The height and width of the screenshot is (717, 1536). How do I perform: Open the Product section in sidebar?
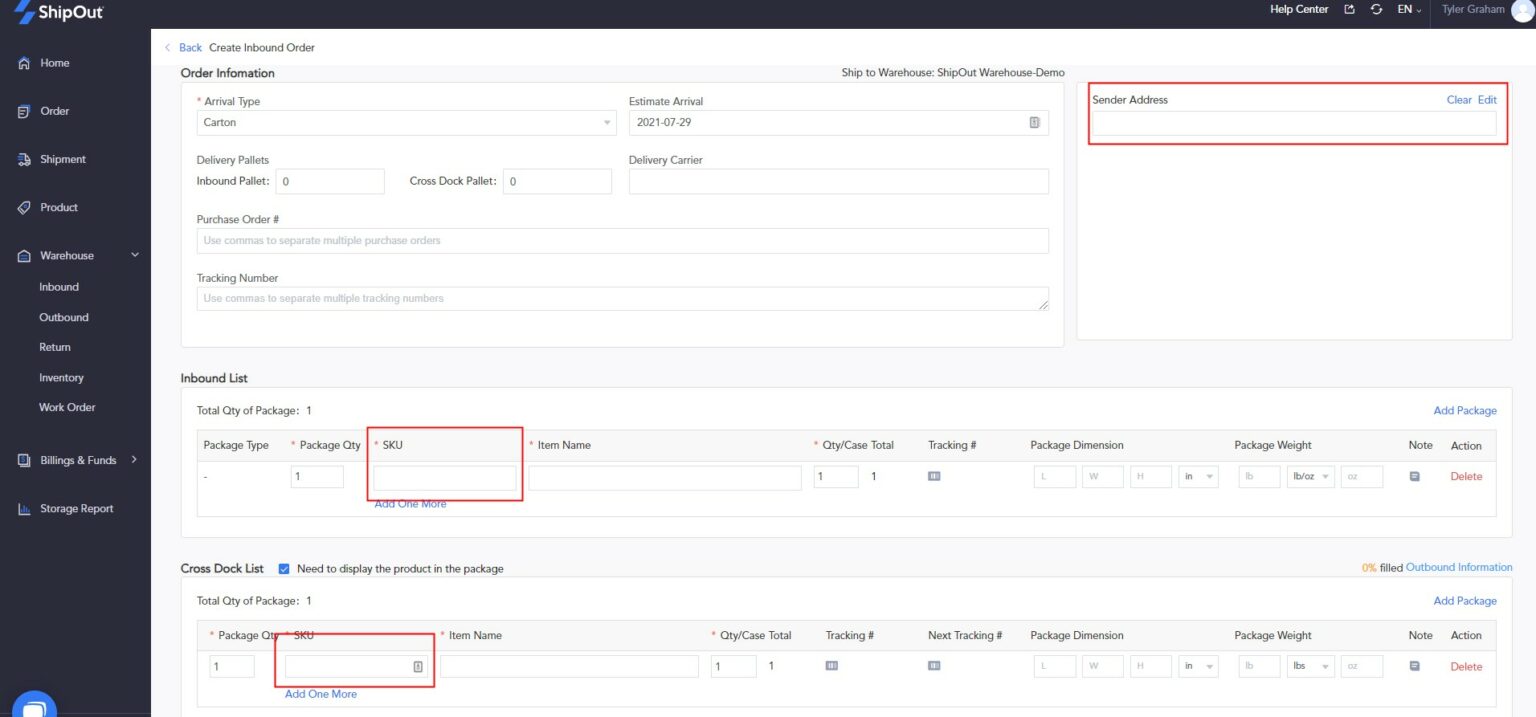pyautogui.click(x=58, y=207)
